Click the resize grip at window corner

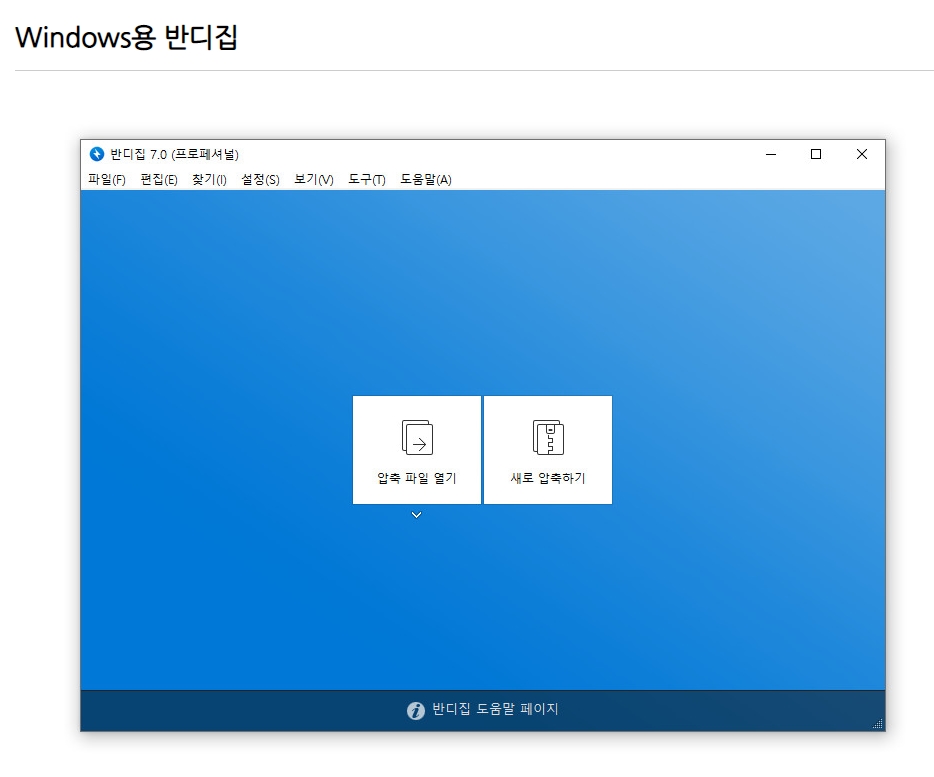878,724
